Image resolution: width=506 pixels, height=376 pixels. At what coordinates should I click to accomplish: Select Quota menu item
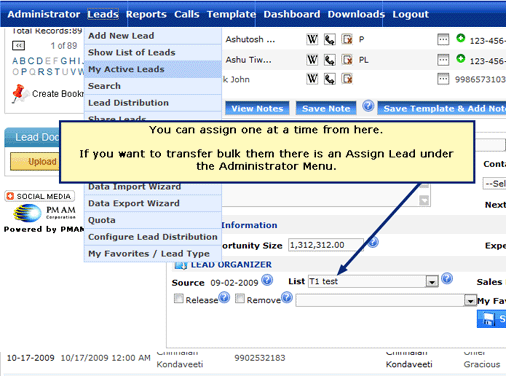tap(153, 220)
